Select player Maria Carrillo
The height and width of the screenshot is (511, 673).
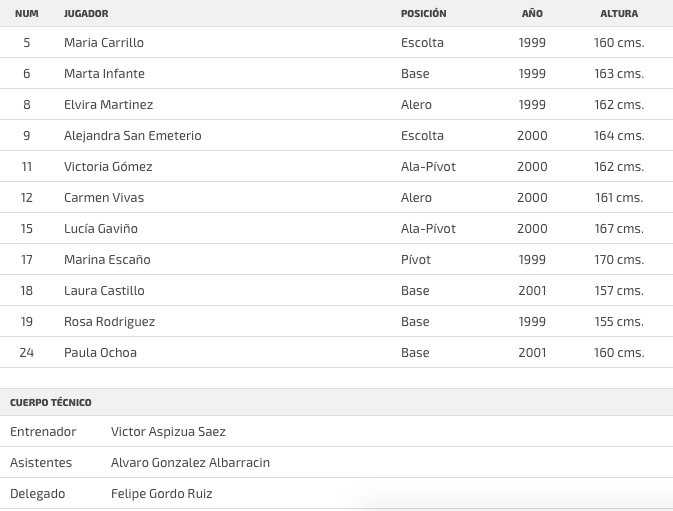point(104,43)
